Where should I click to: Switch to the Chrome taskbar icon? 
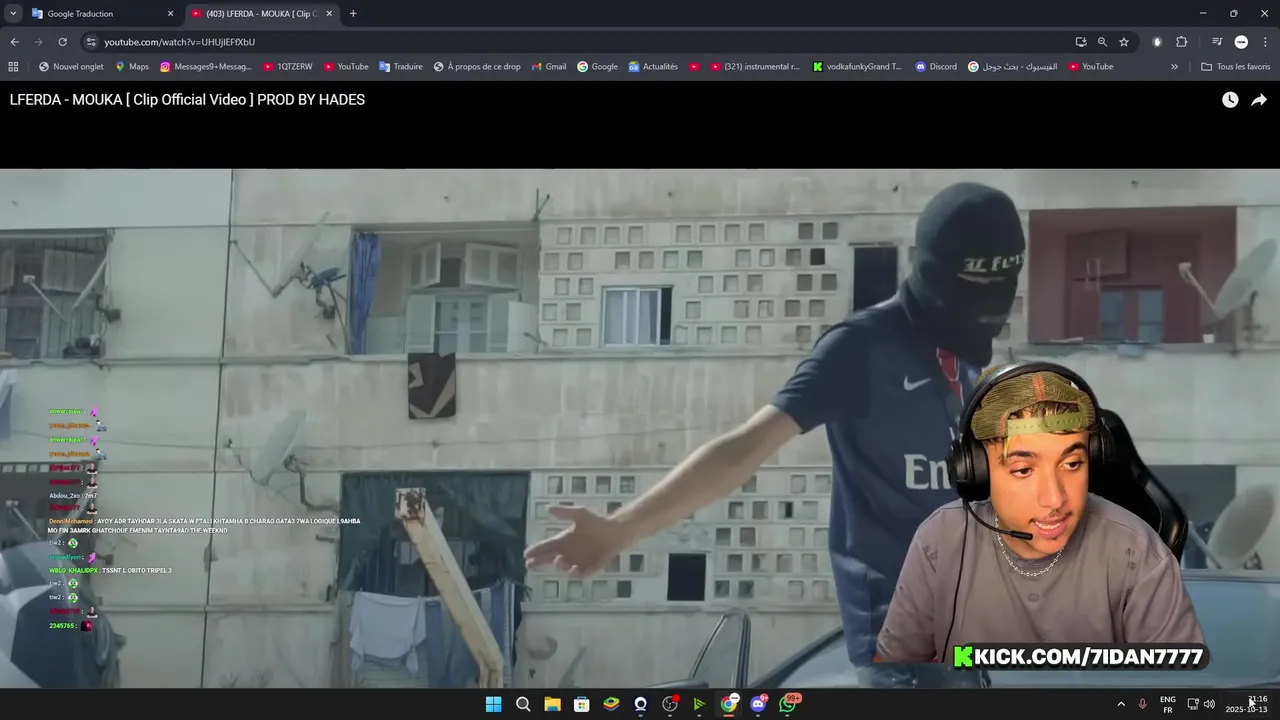[729, 704]
